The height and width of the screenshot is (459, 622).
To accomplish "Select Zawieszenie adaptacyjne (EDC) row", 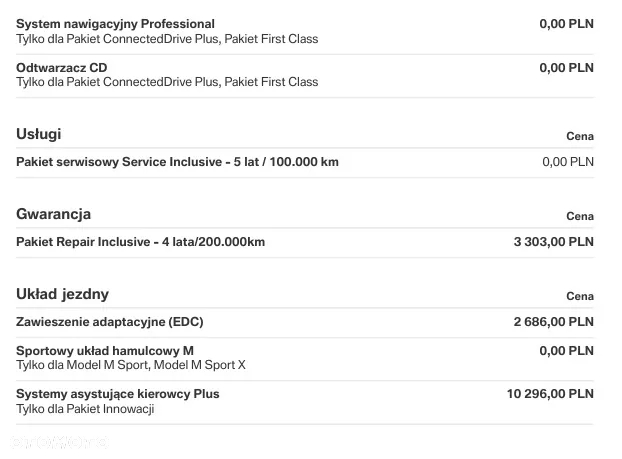I will coord(305,322).
